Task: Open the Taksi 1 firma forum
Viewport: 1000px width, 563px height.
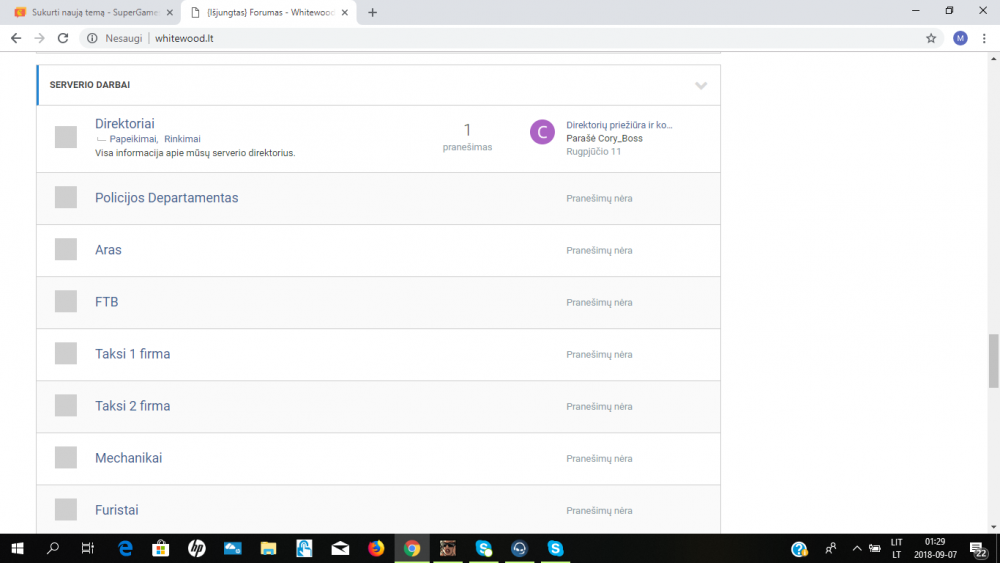Action: coord(133,354)
